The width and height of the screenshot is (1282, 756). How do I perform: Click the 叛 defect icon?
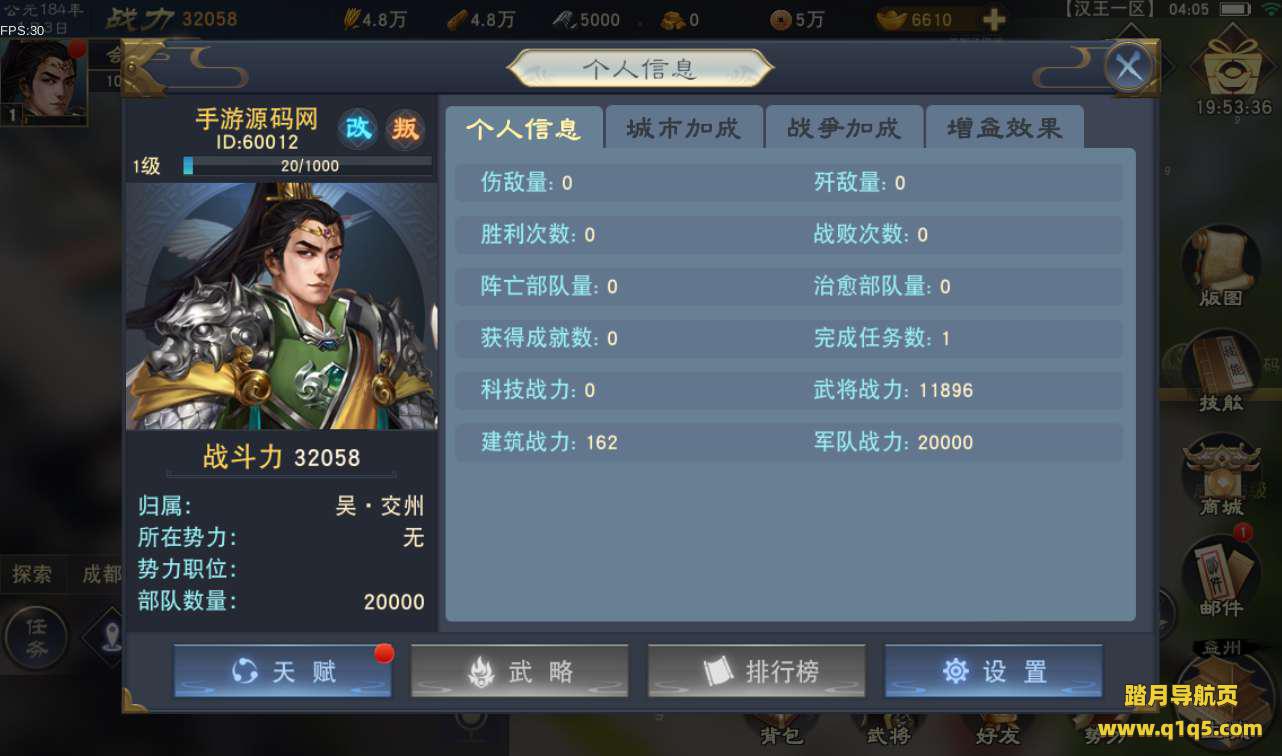405,129
